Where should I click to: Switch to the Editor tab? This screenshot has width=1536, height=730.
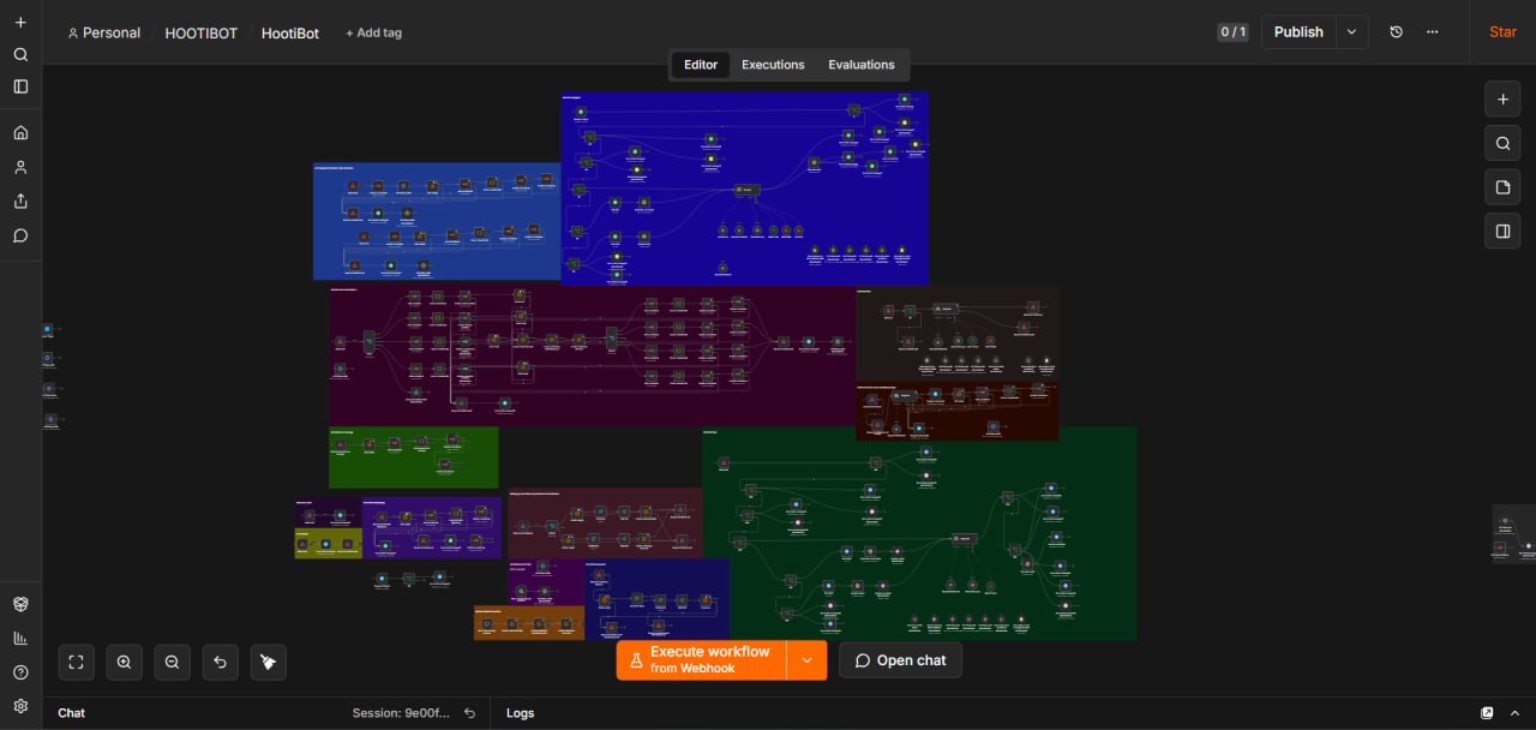tap(700, 65)
